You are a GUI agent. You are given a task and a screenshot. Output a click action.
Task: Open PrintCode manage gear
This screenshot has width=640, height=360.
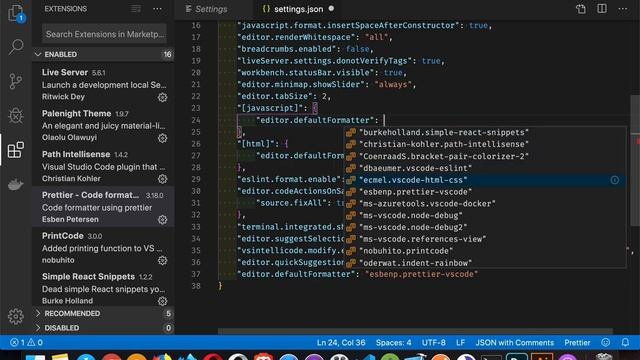tap(162, 260)
